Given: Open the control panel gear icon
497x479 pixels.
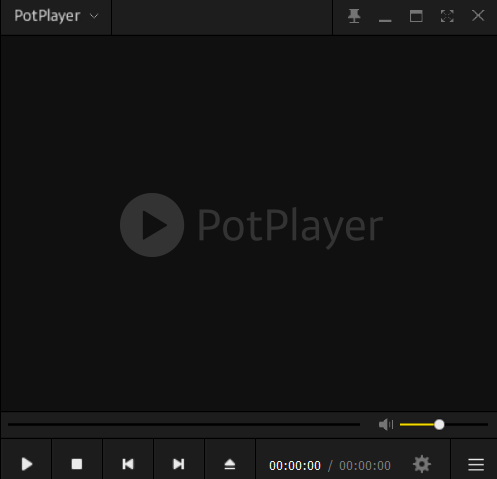Looking at the screenshot, I should [422, 464].
